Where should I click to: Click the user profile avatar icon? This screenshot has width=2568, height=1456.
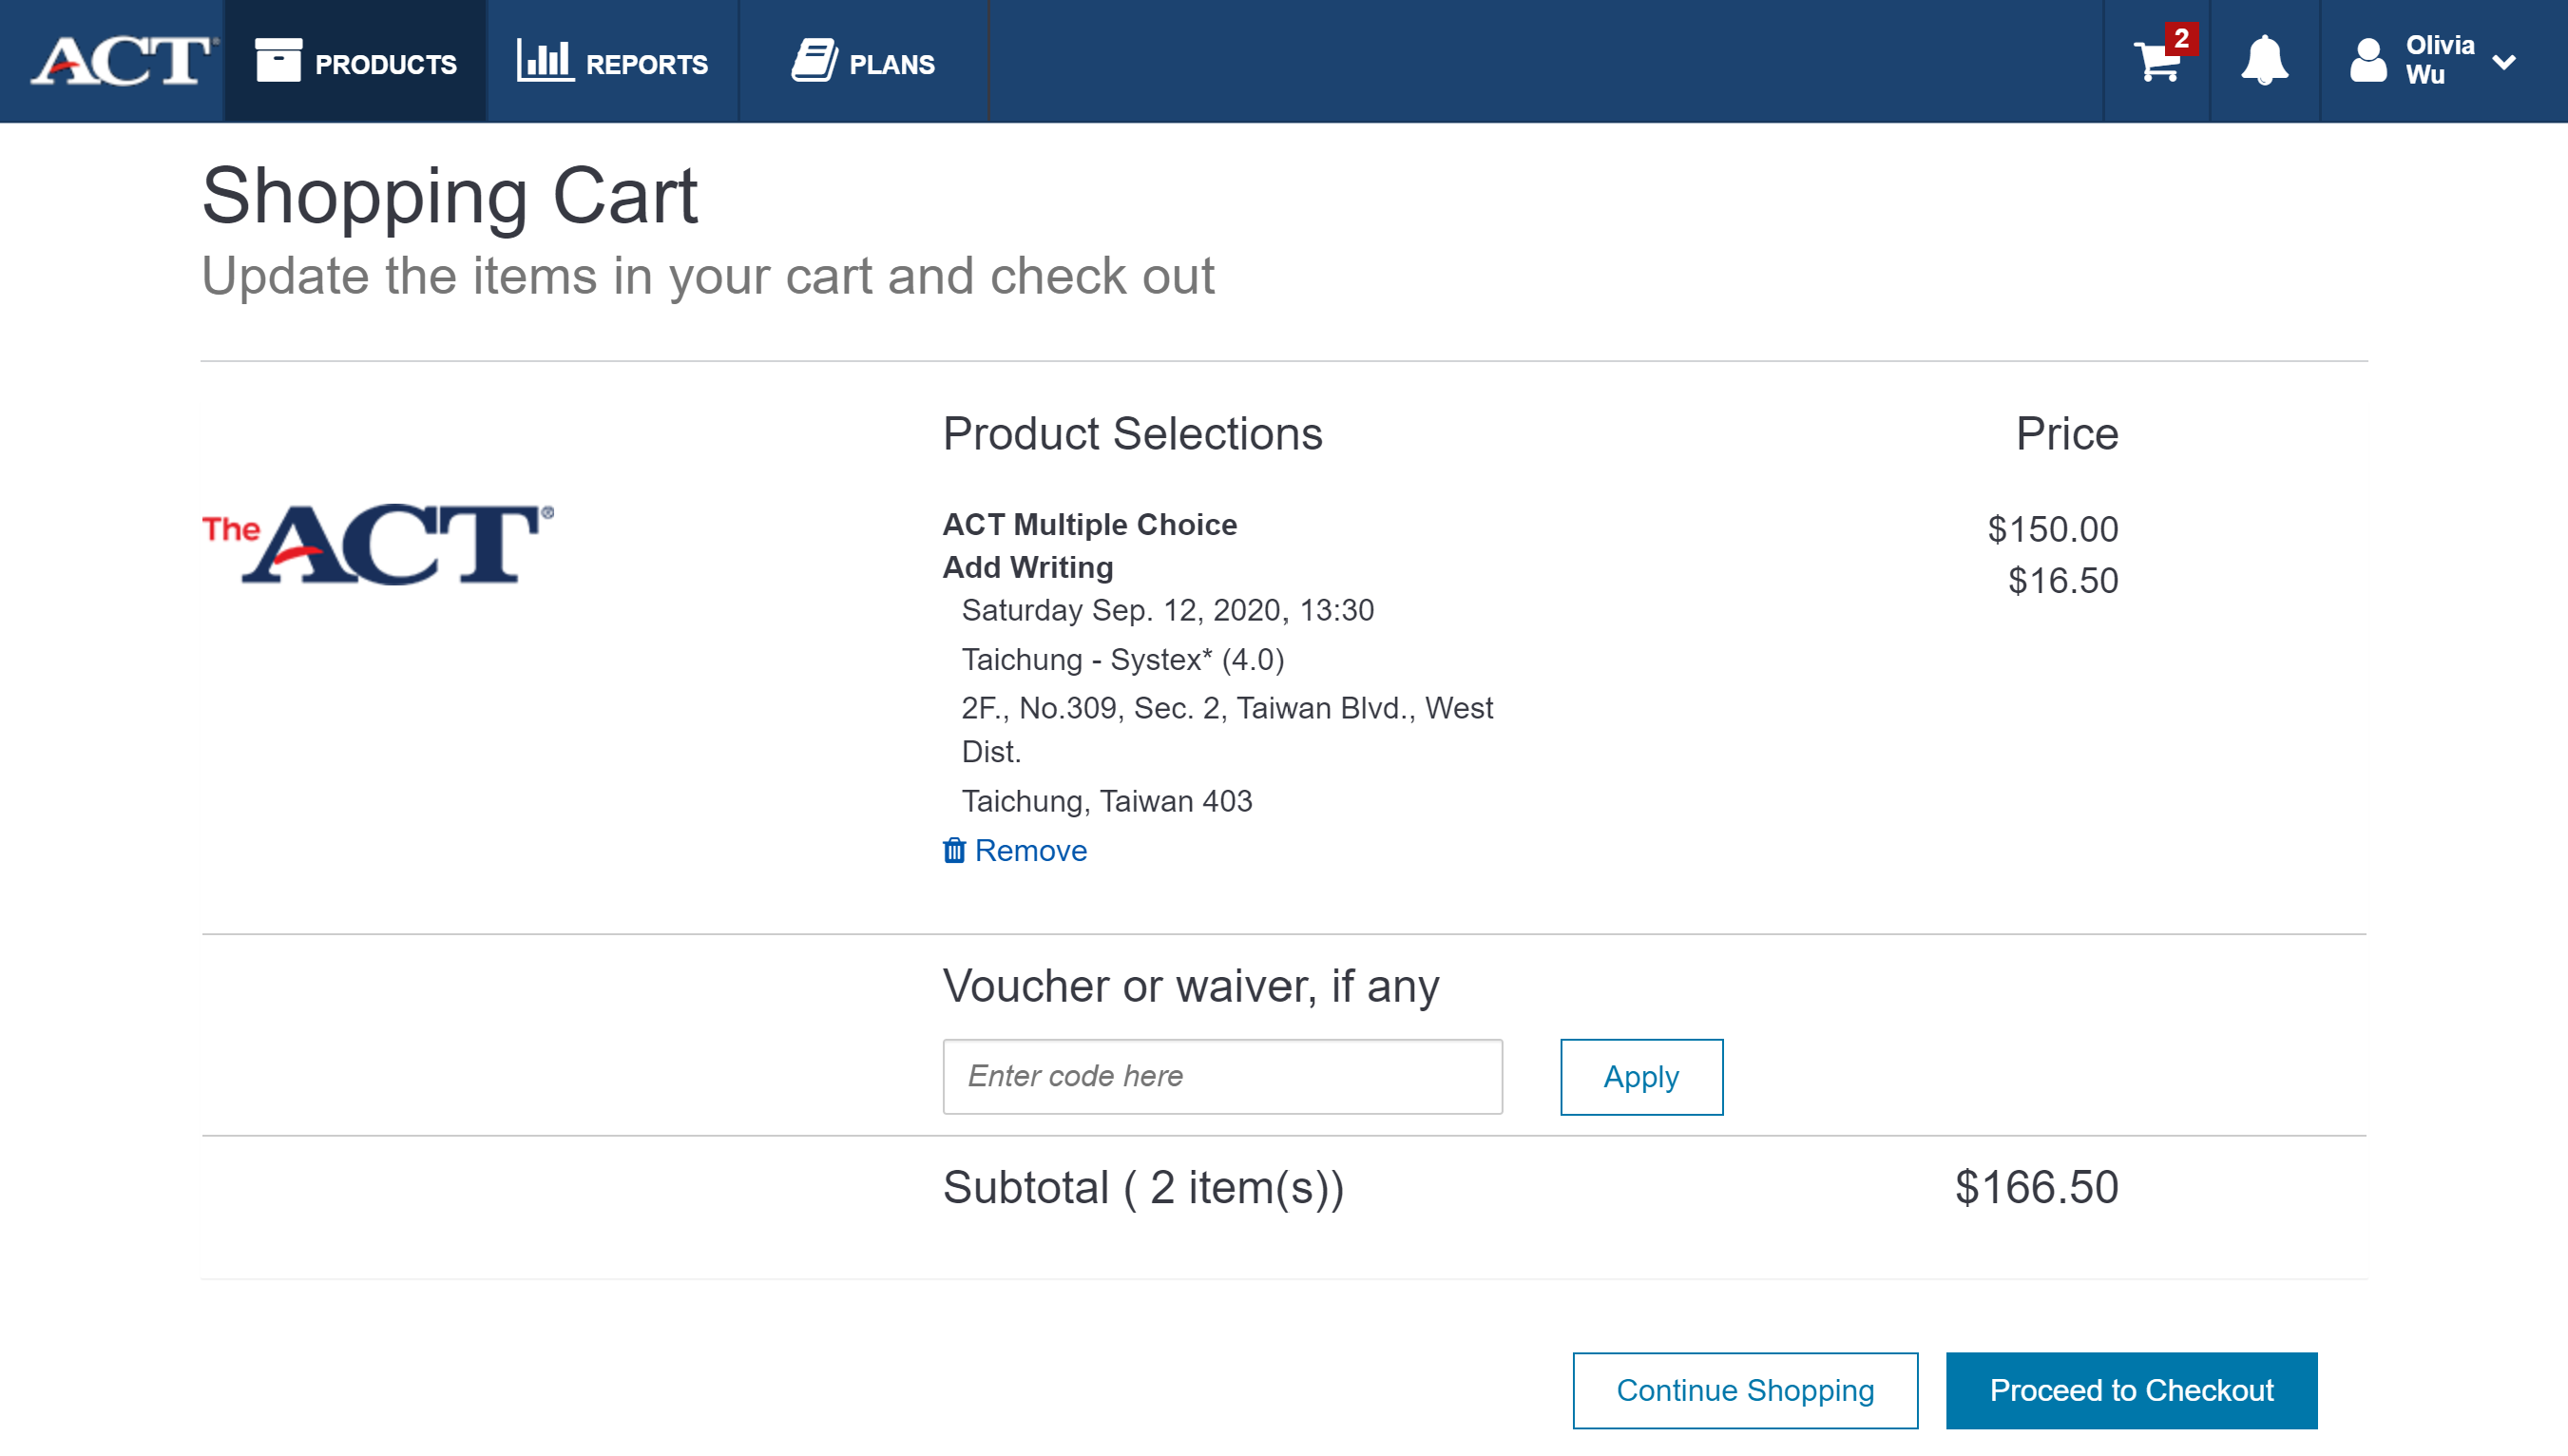point(2367,62)
